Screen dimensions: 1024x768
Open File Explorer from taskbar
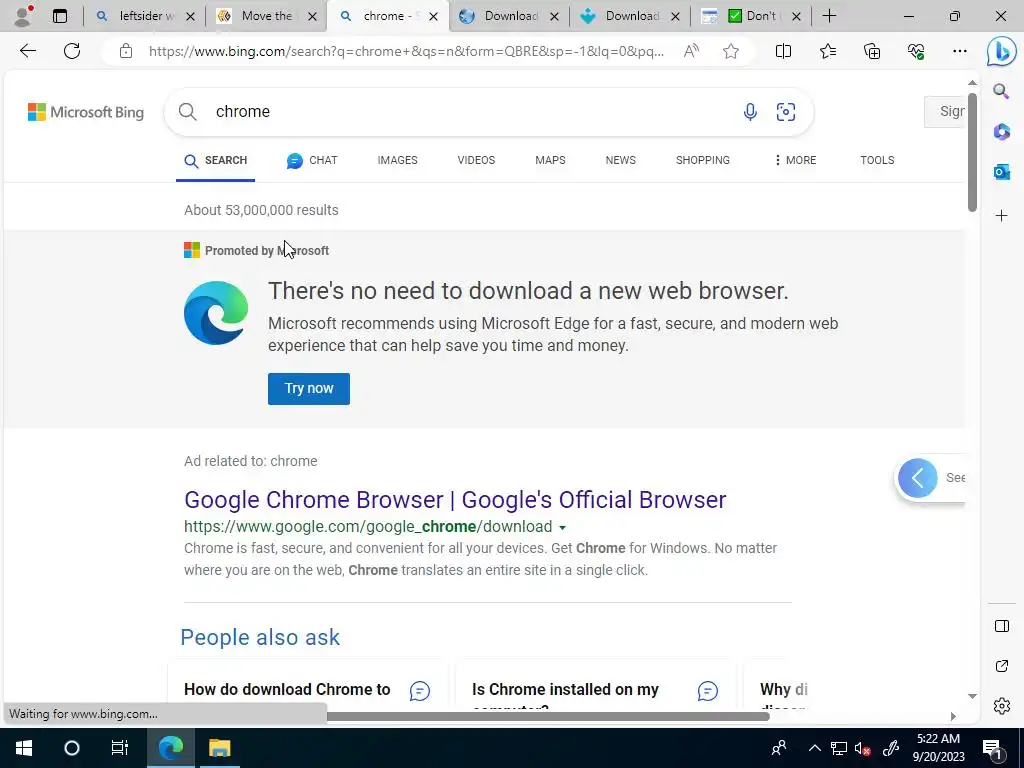click(219, 748)
